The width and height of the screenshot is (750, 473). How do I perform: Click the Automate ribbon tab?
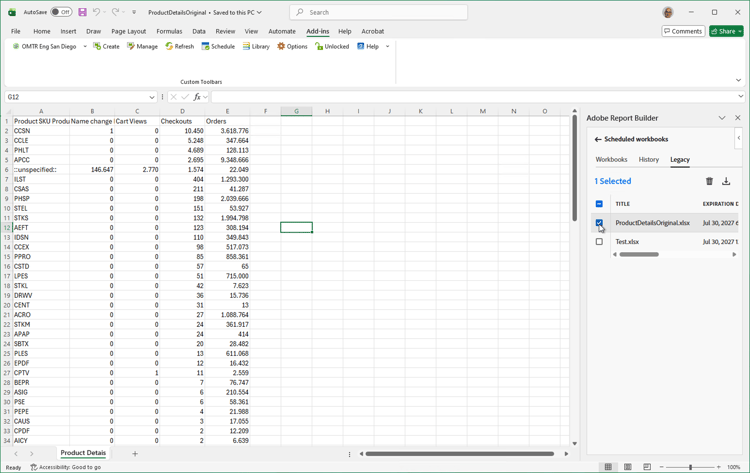pos(282,31)
